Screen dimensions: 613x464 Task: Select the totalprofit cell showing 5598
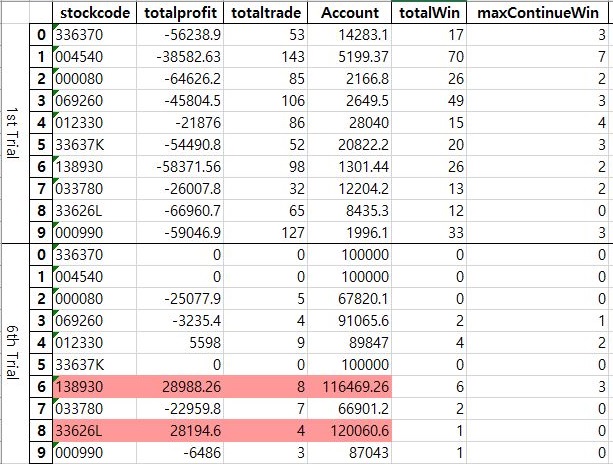(x=180, y=343)
